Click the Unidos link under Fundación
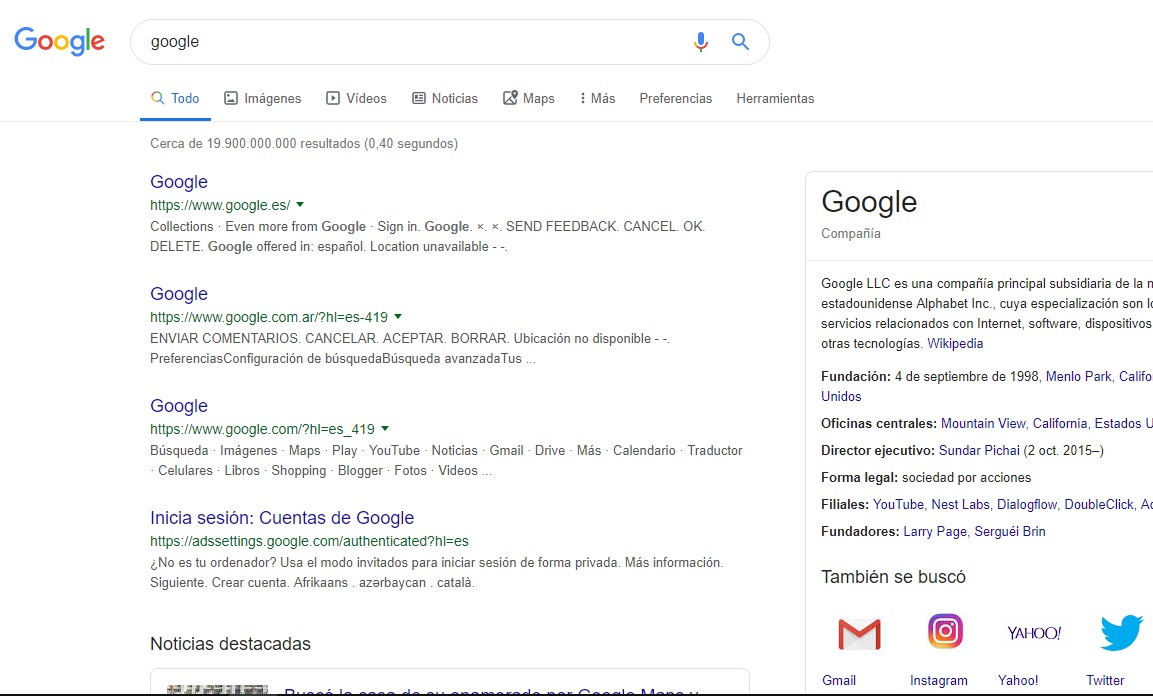 point(841,396)
